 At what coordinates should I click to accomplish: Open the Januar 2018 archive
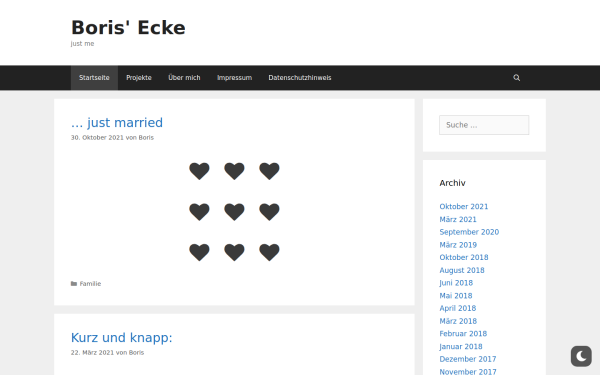click(461, 346)
